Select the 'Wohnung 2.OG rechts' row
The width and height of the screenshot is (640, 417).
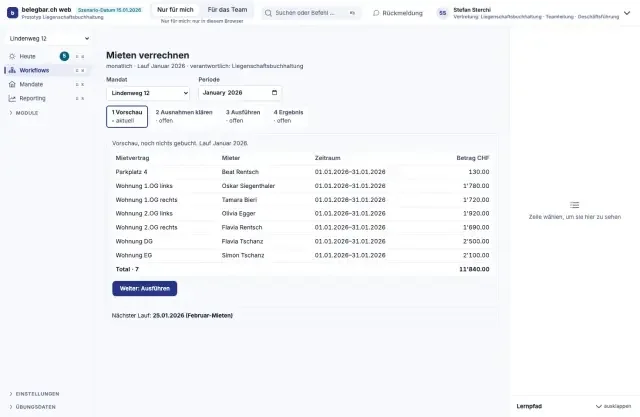(302, 227)
